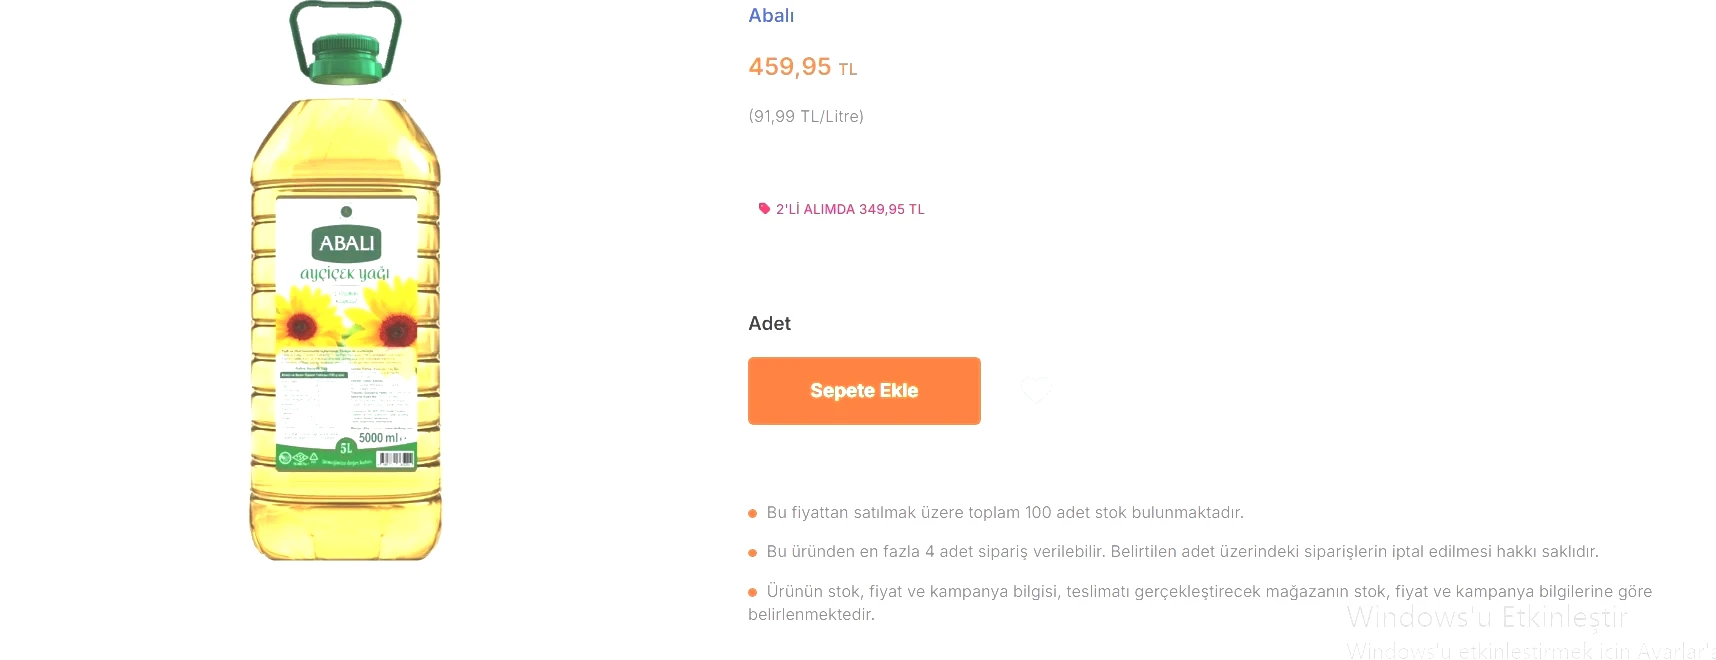Viewport: 1716px width, 660px height.
Task: Click the 4 adet order limit notice
Action: (1182, 552)
